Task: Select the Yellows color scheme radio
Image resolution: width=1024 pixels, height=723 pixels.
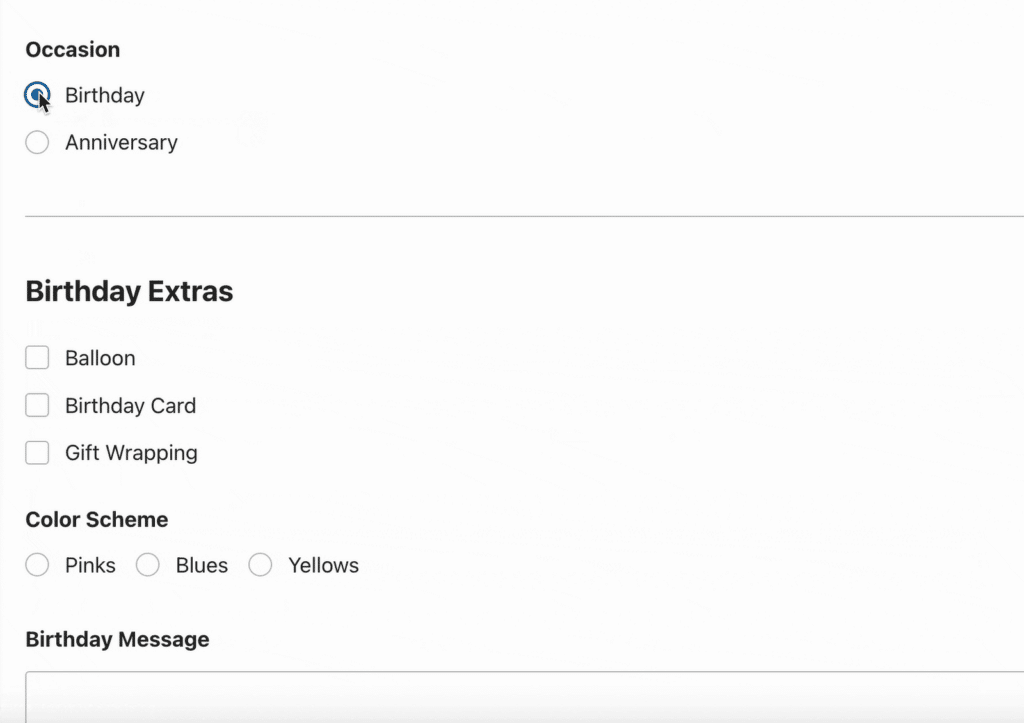Action: tap(260, 566)
